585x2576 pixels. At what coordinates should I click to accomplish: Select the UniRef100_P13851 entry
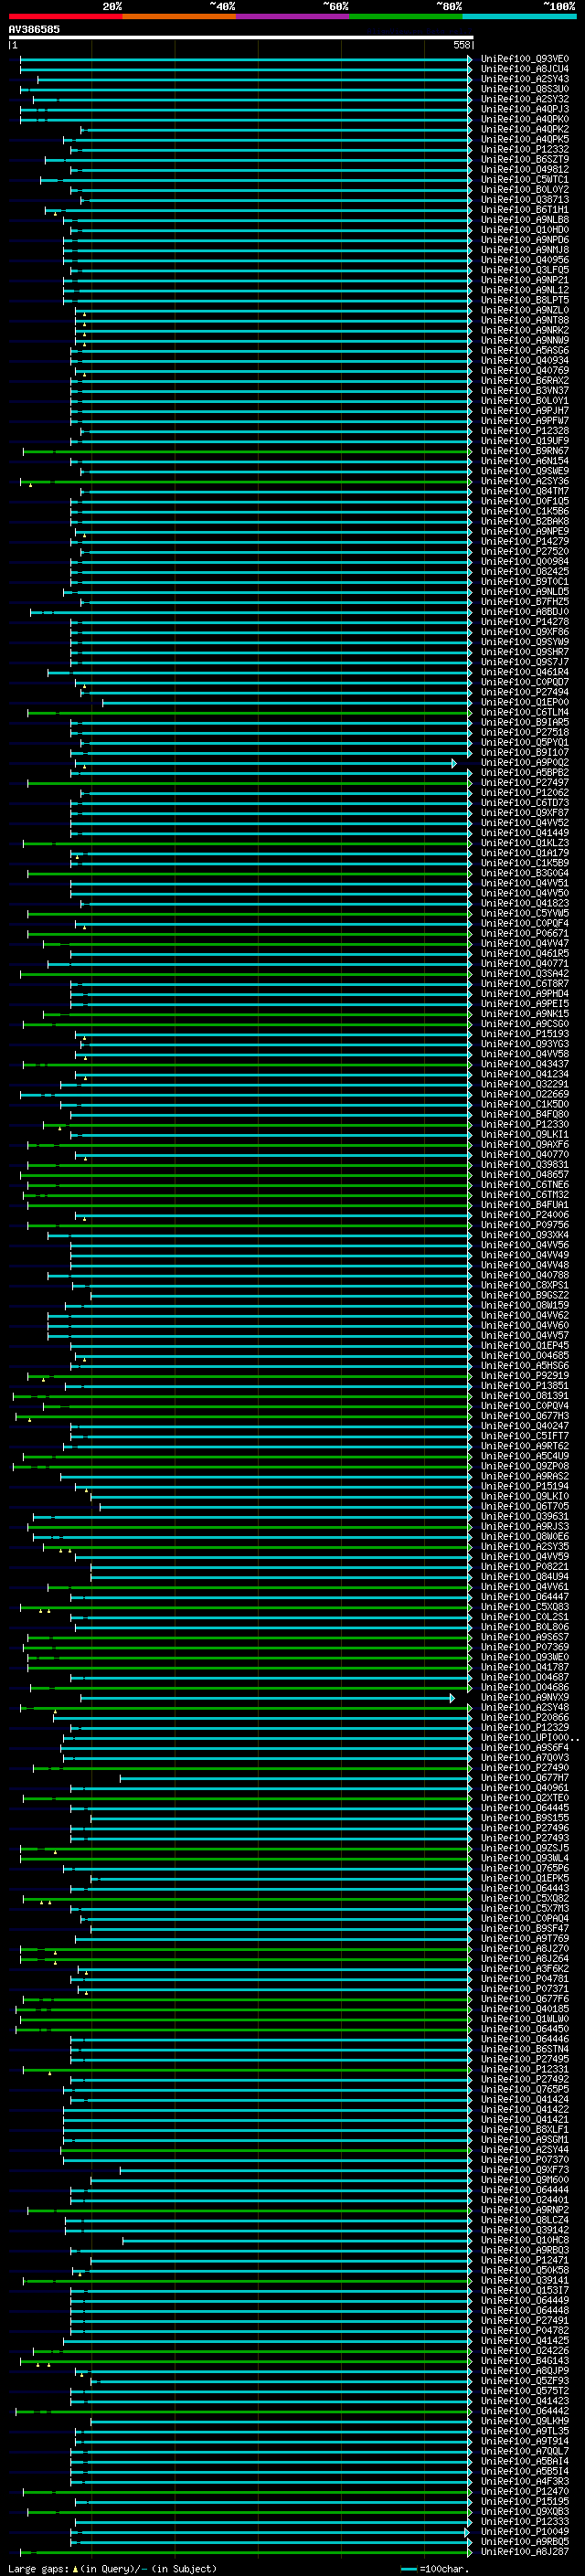tap(524, 1386)
